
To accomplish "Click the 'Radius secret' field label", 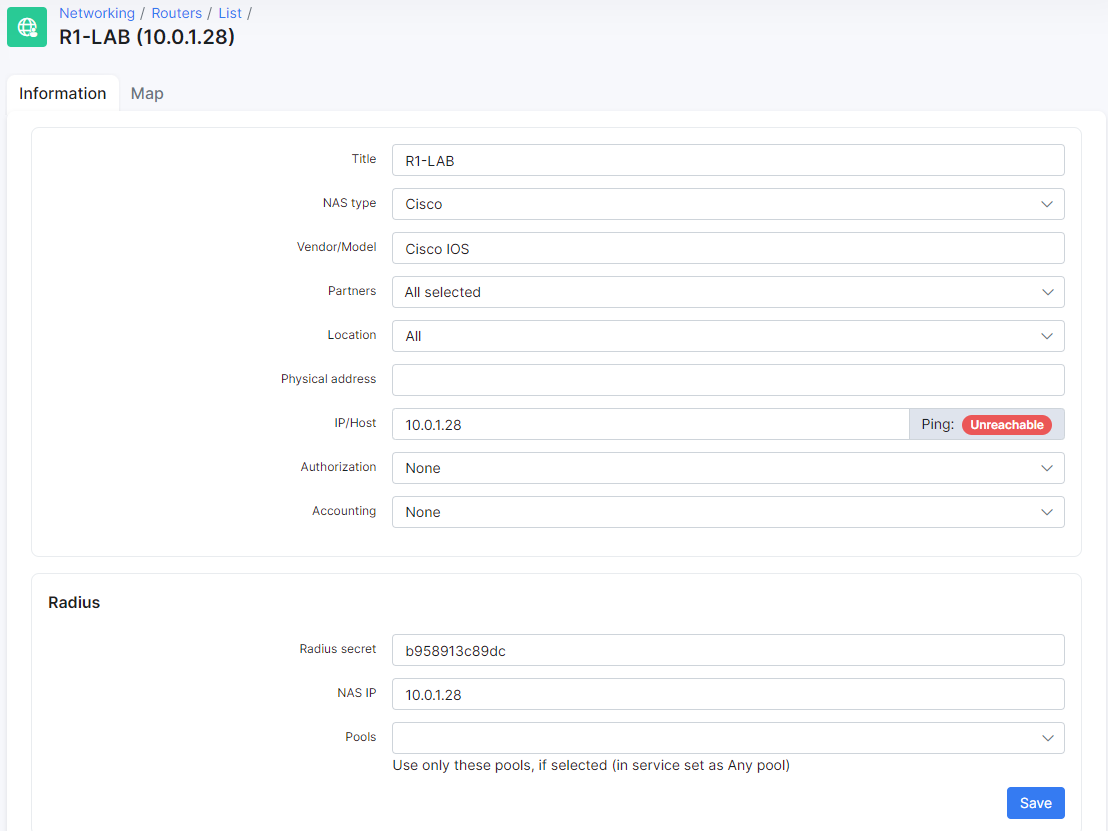I will (x=337, y=649).
